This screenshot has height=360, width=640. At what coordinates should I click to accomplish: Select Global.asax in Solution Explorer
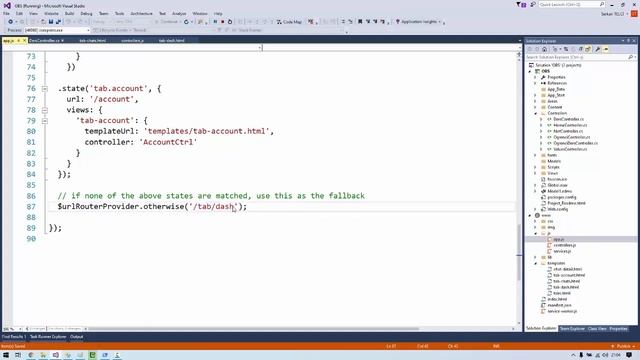pyautogui.click(x=557, y=185)
